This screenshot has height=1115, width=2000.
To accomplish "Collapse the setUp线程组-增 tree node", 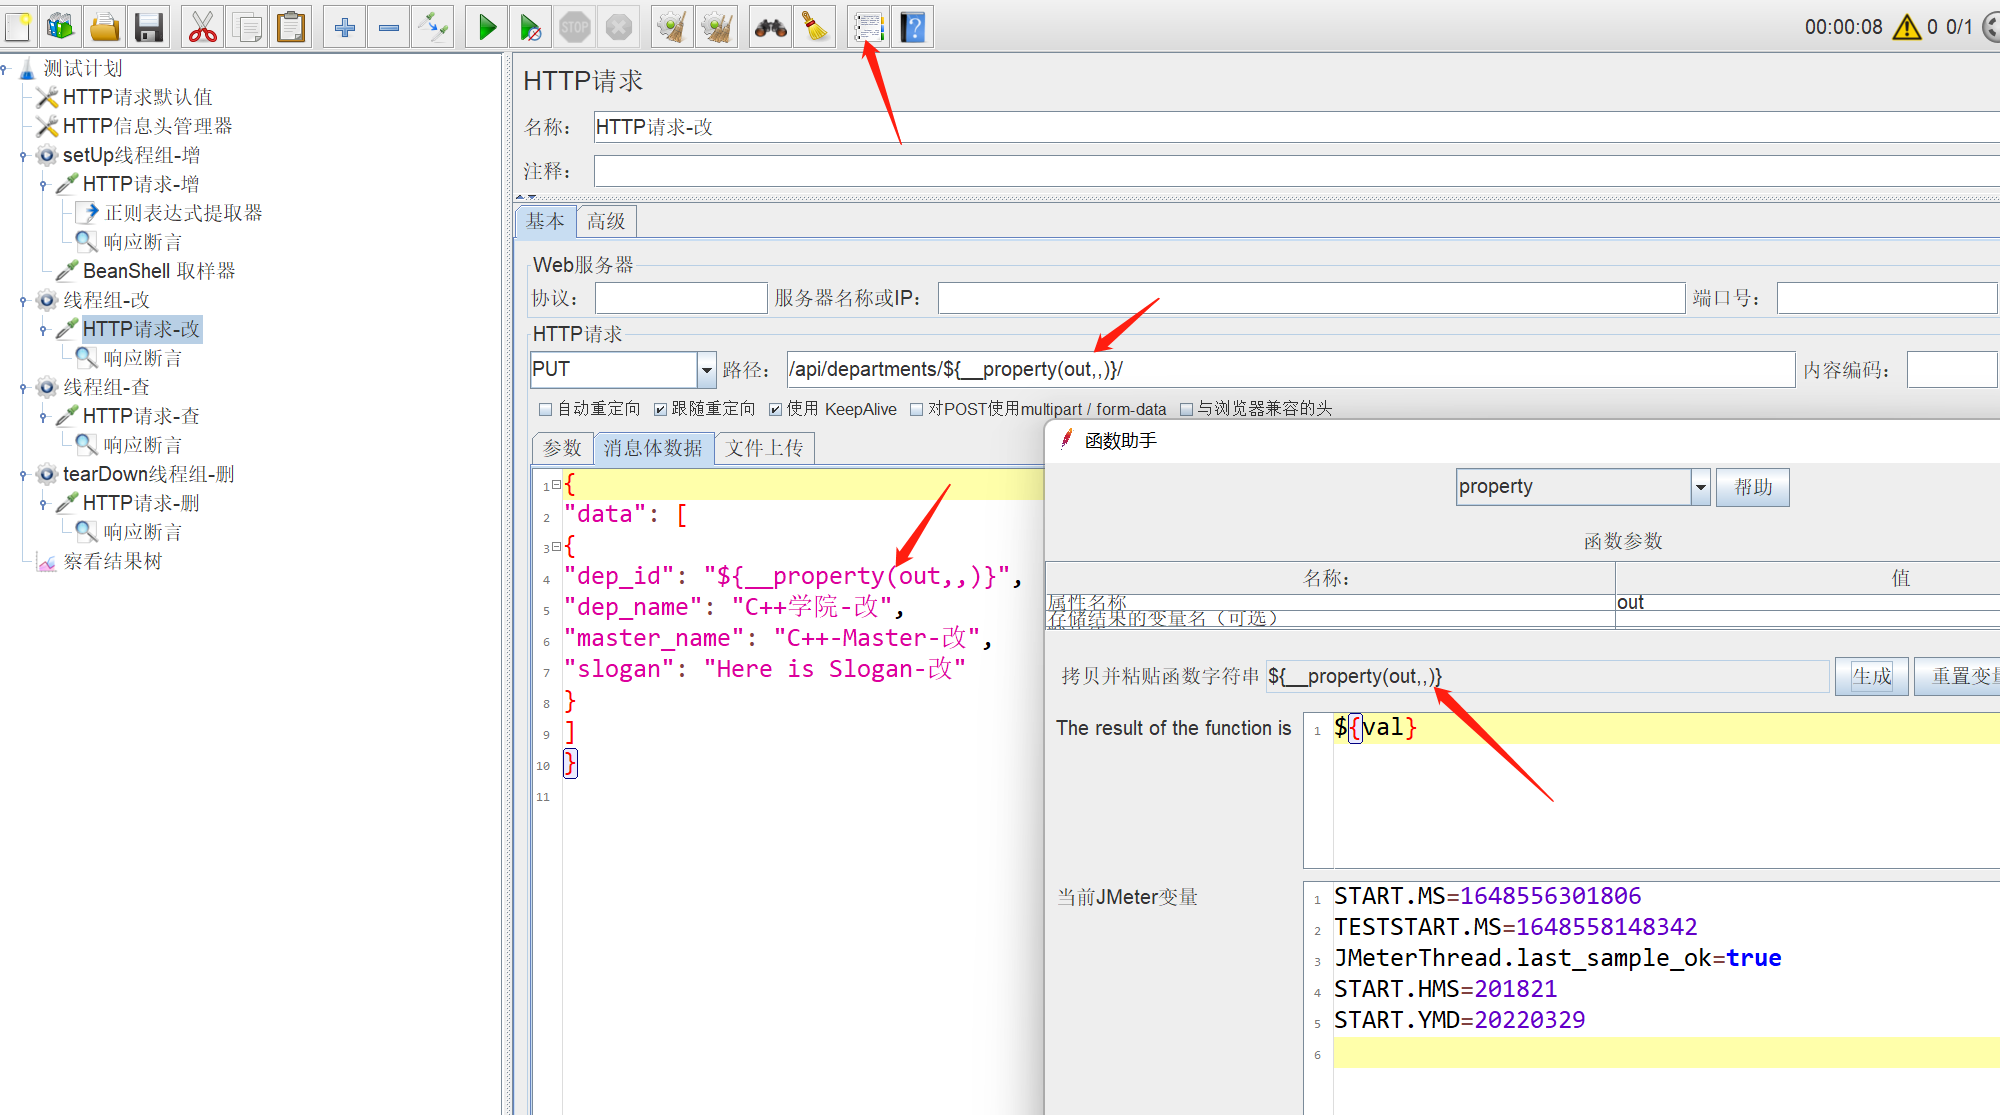I will coord(23,156).
